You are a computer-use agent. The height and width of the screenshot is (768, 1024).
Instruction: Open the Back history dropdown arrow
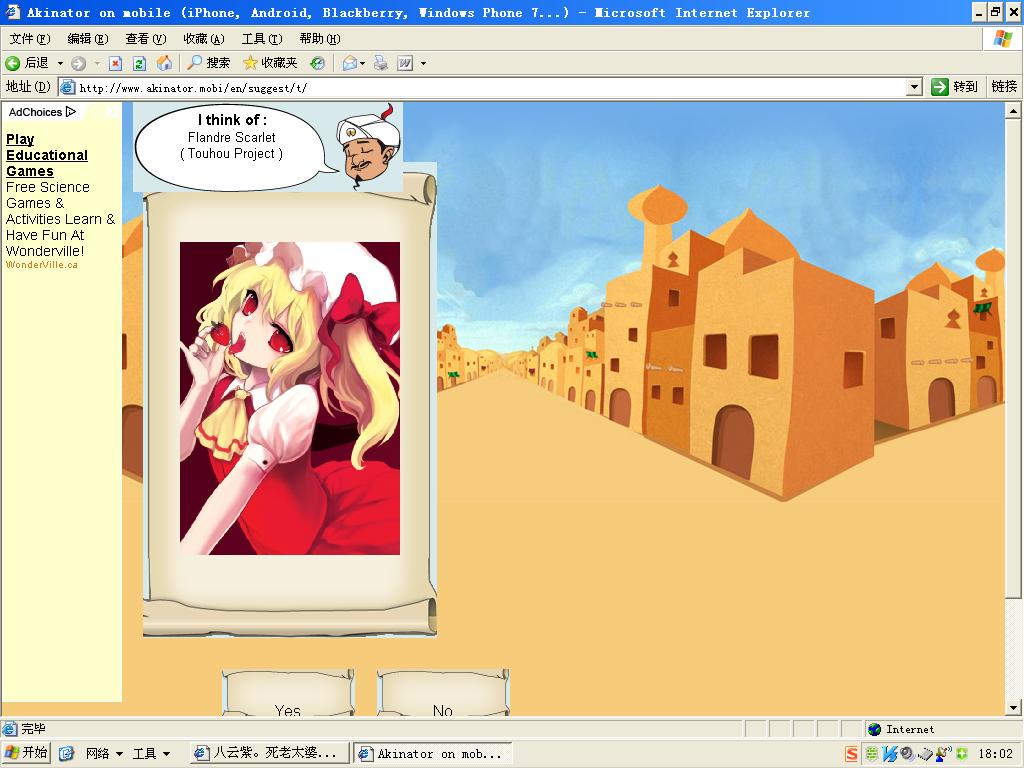[60, 63]
